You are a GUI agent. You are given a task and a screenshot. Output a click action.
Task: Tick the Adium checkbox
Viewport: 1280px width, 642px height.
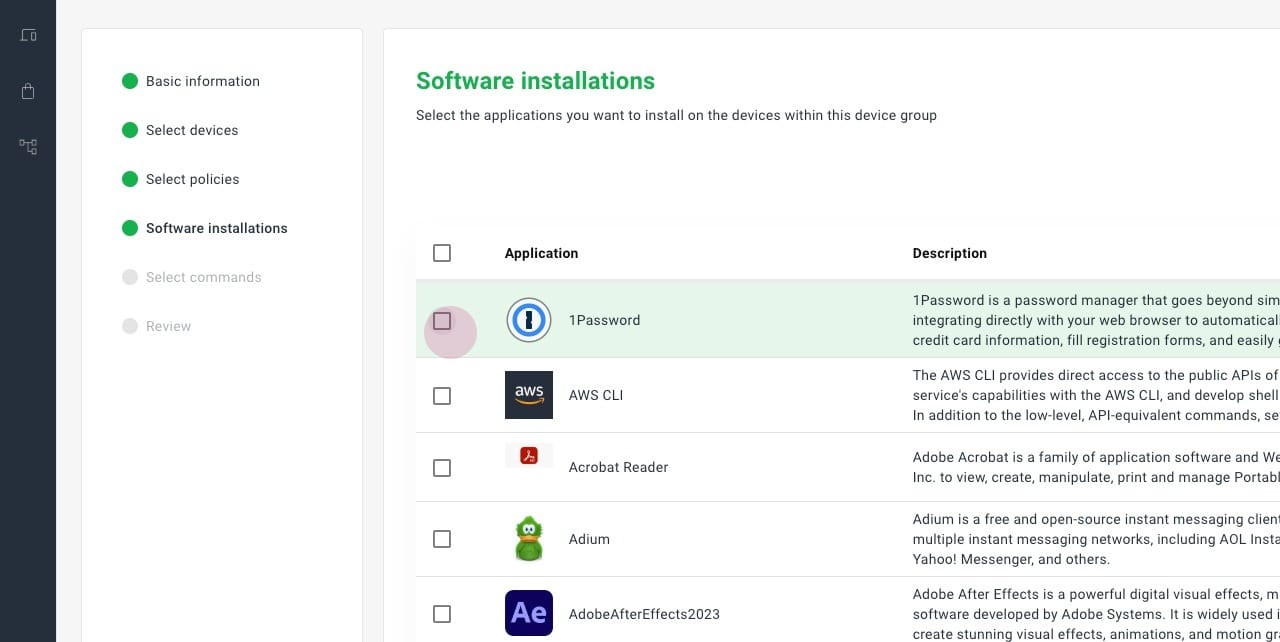pyautogui.click(x=442, y=539)
